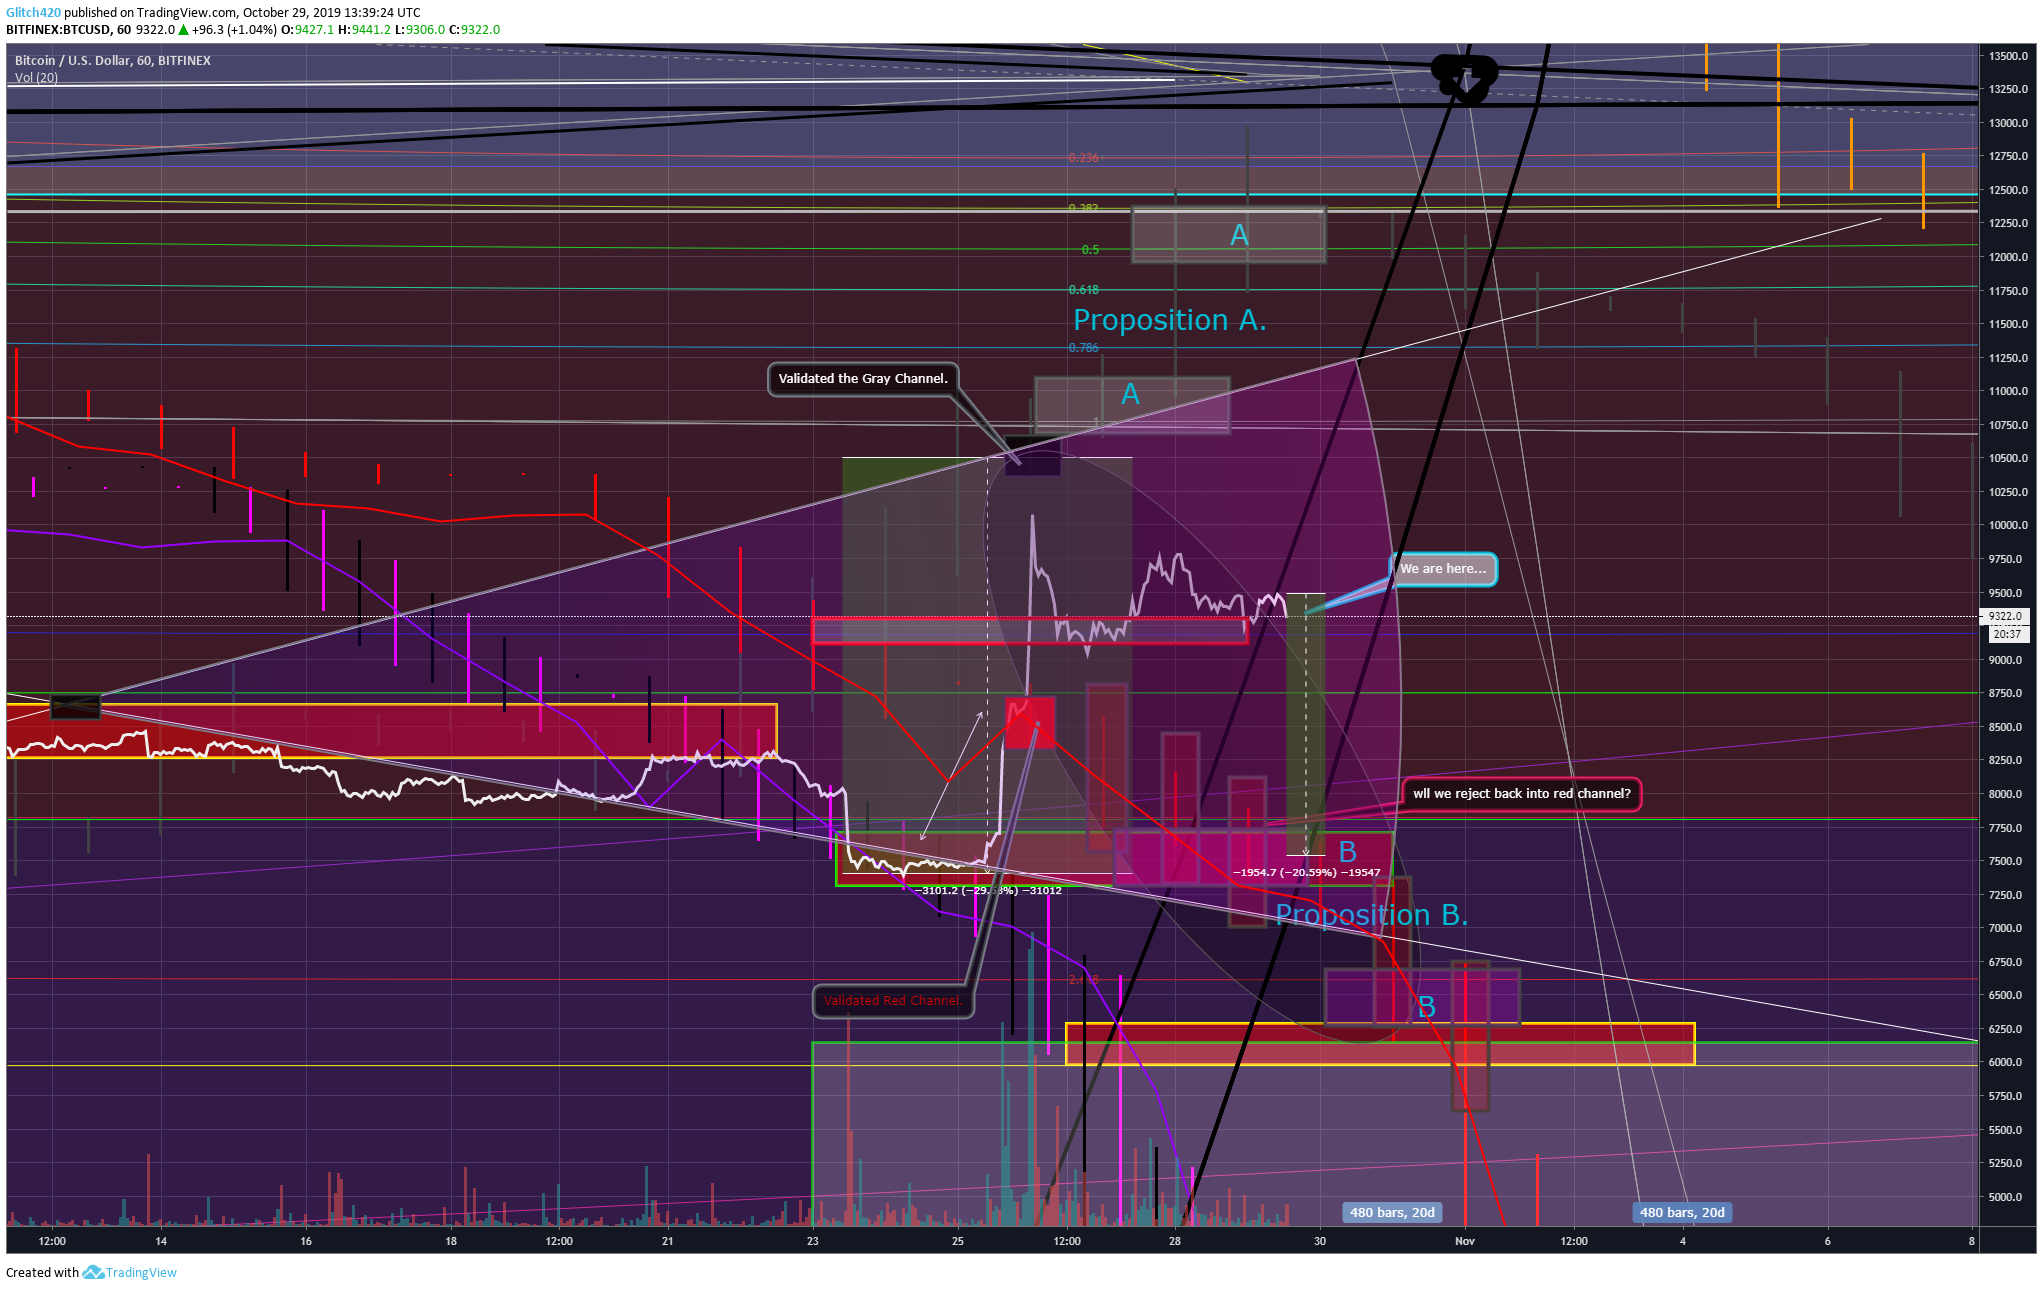Select the 'Validated the Gray Channel.' callout
The width and height of the screenshot is (2043, 1290).
[863, 379]
